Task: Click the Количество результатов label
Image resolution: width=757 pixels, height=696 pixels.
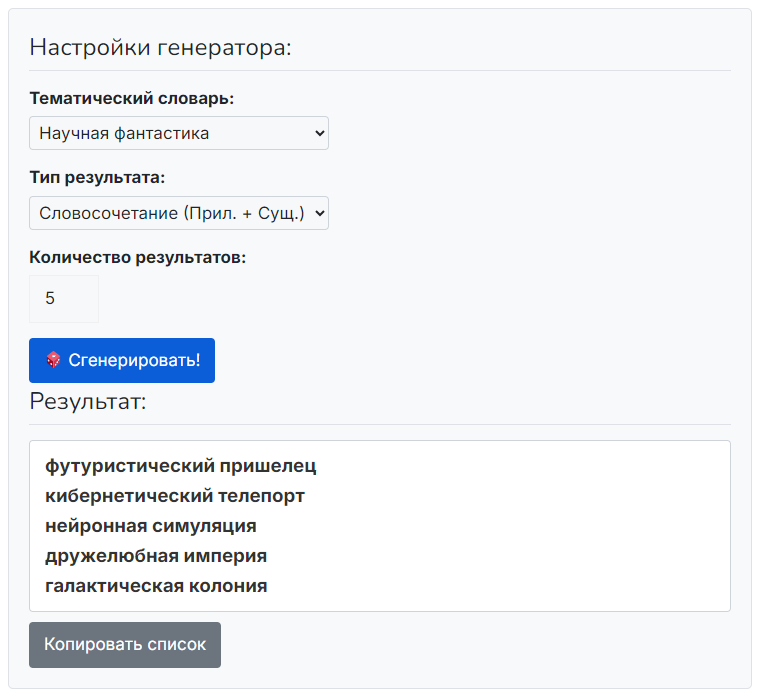Action: coord(138,257)
